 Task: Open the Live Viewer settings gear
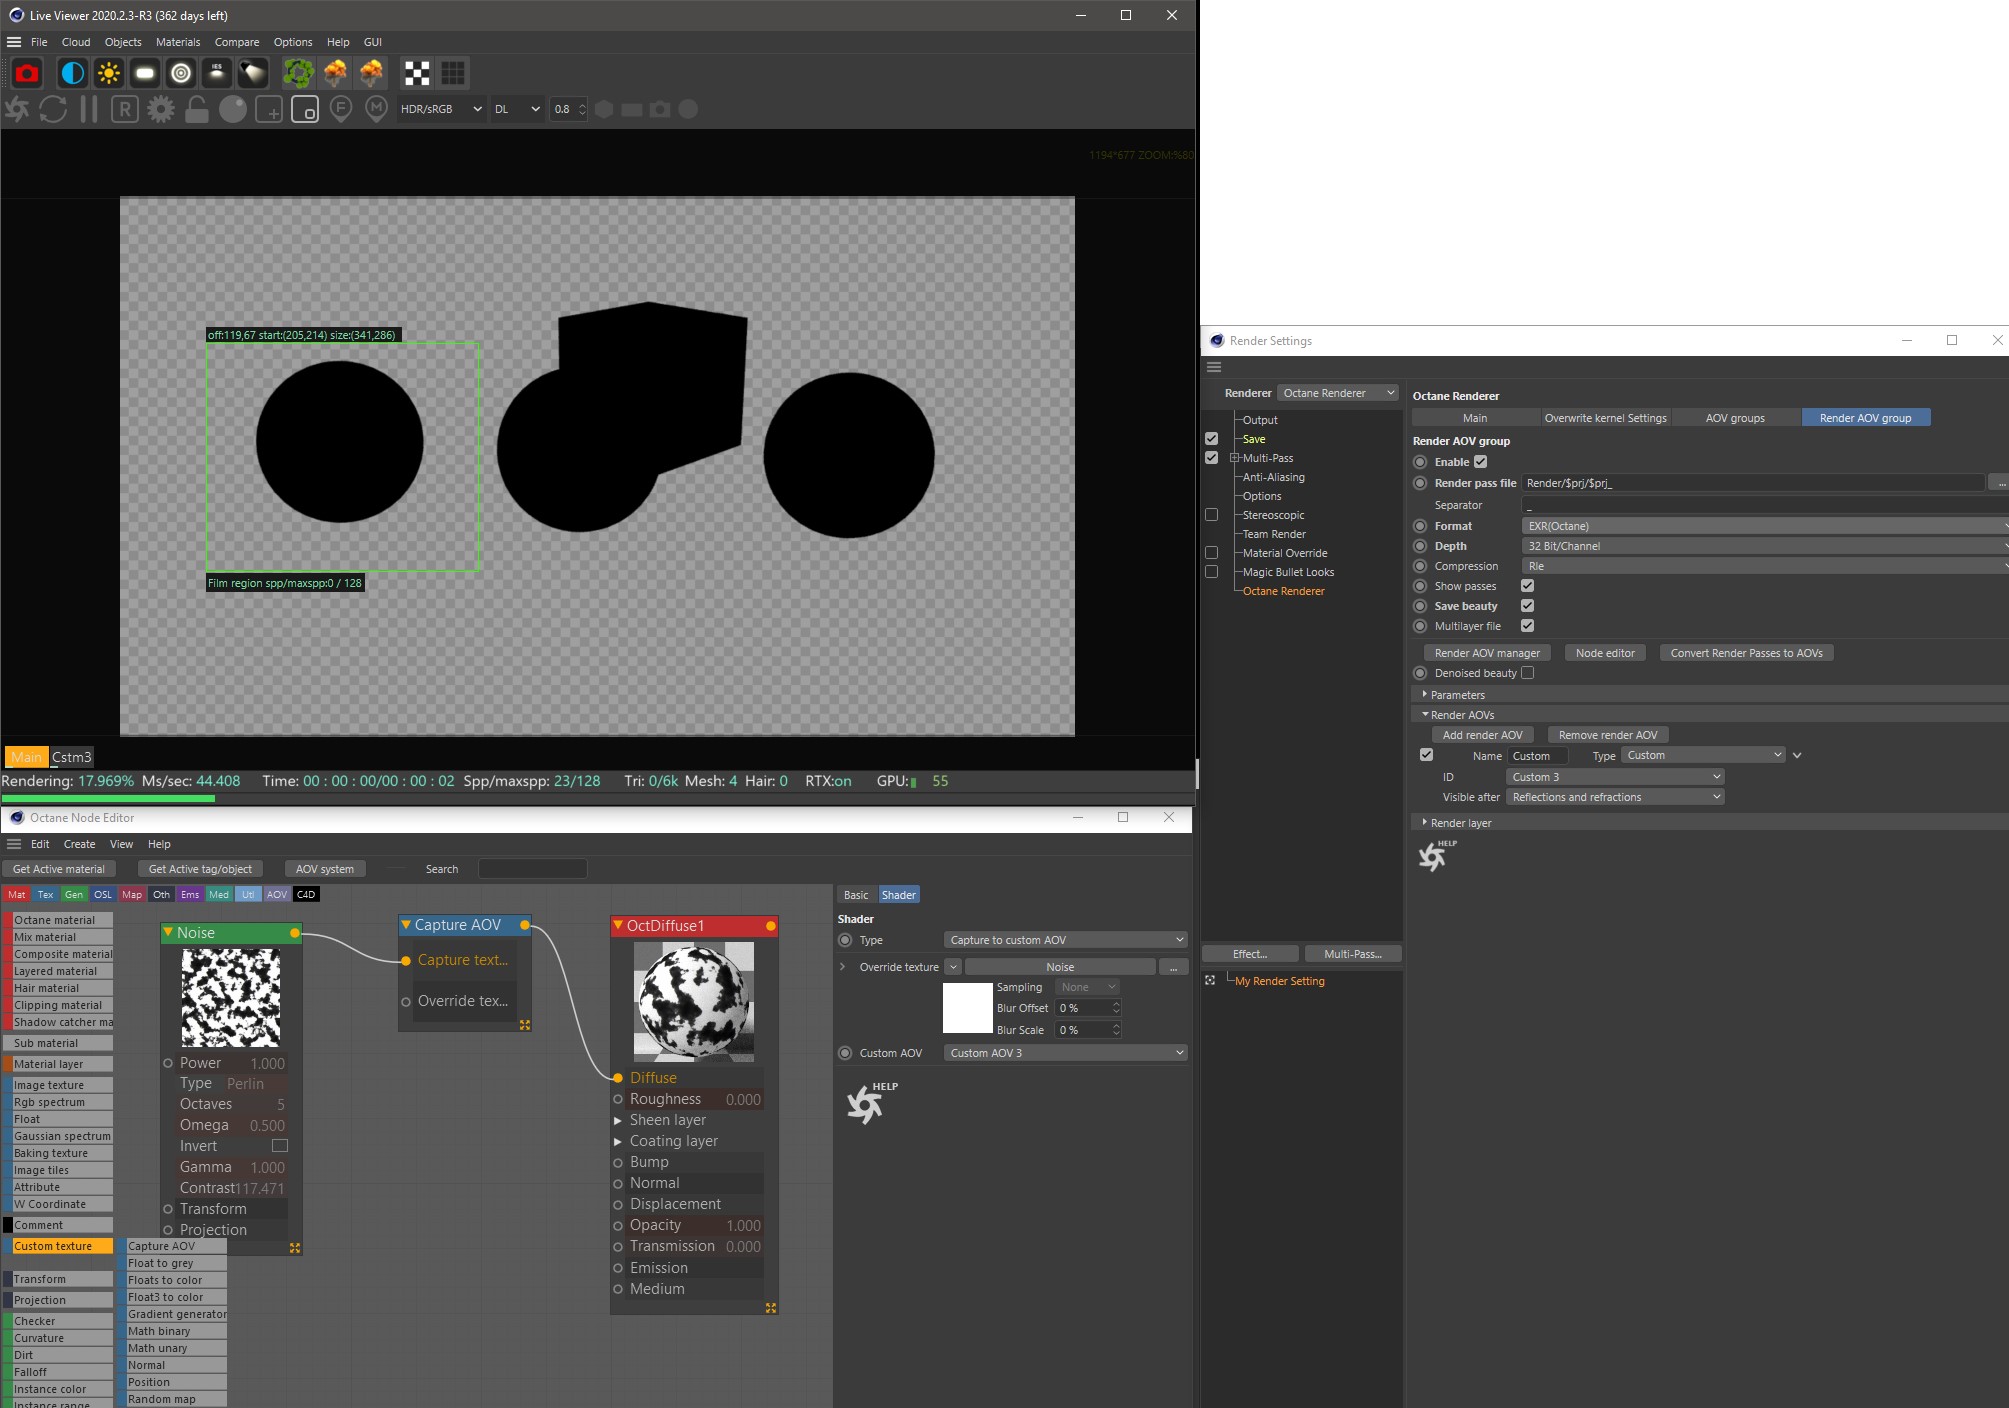[160, 109]
